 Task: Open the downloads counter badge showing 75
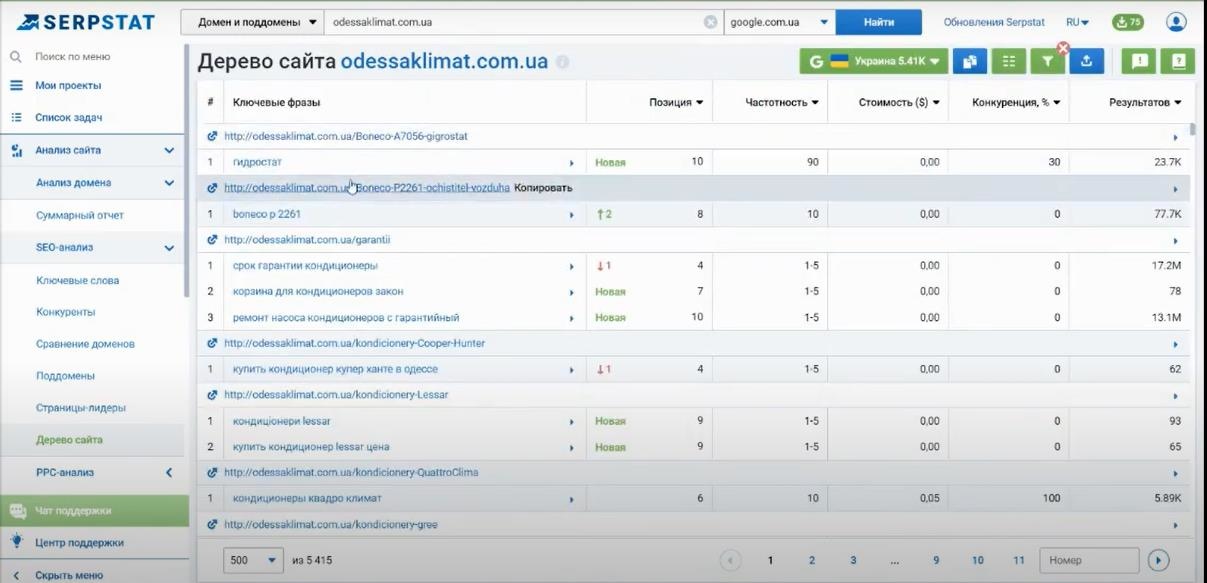pyautogui.click(x=1128, y=22)
